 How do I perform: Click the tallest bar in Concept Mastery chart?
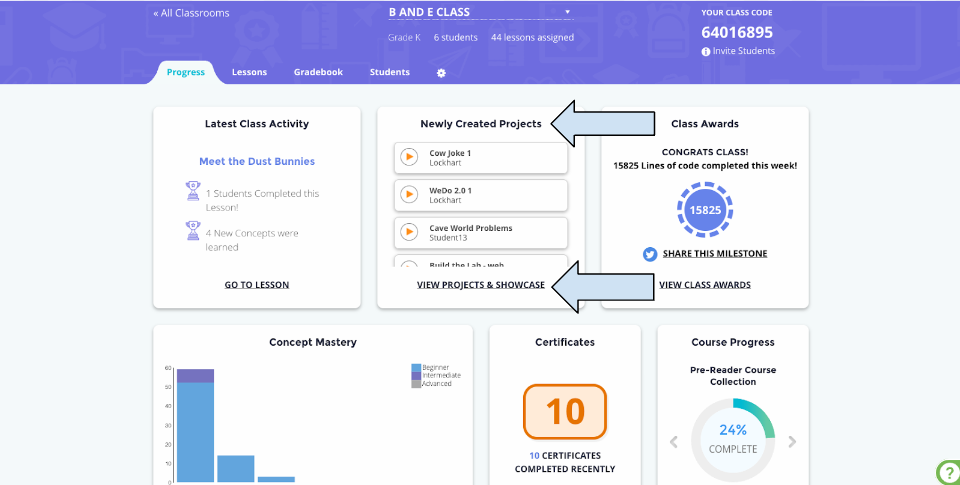point(195,426)
